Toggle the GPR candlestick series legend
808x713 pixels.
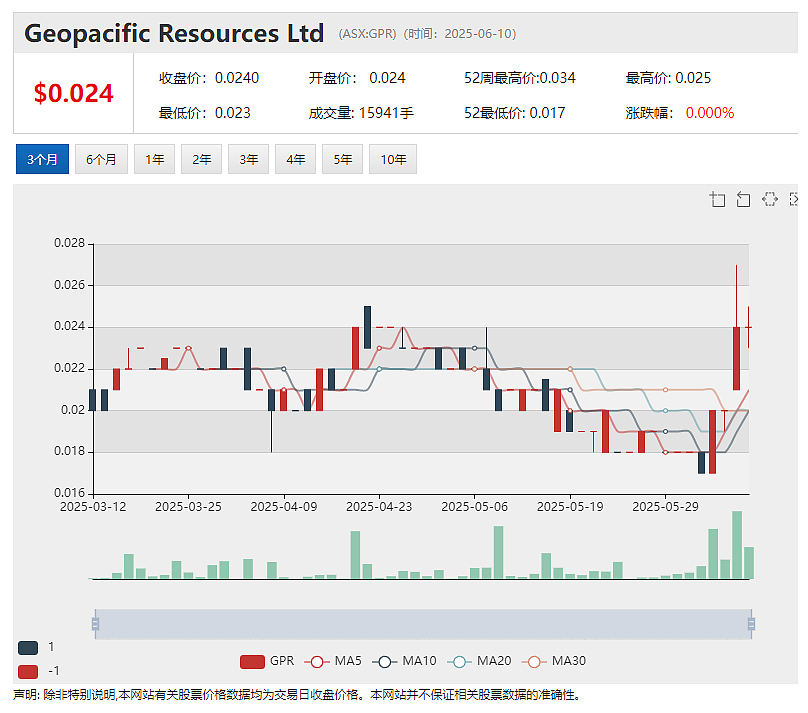click(267, 661)
